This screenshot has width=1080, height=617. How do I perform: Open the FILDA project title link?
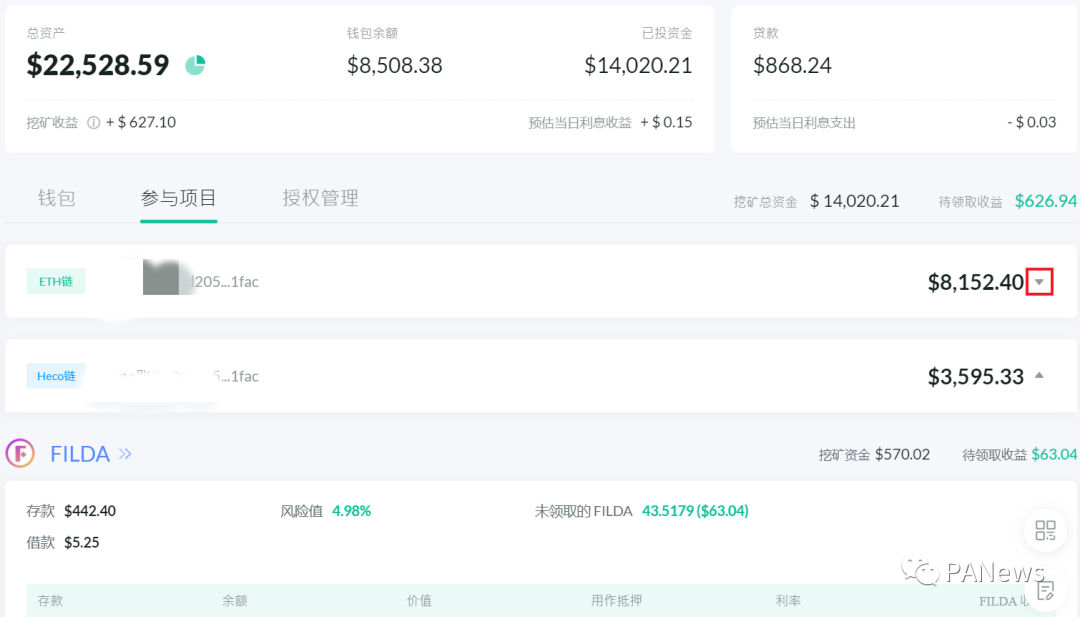(x=81, y=453)
